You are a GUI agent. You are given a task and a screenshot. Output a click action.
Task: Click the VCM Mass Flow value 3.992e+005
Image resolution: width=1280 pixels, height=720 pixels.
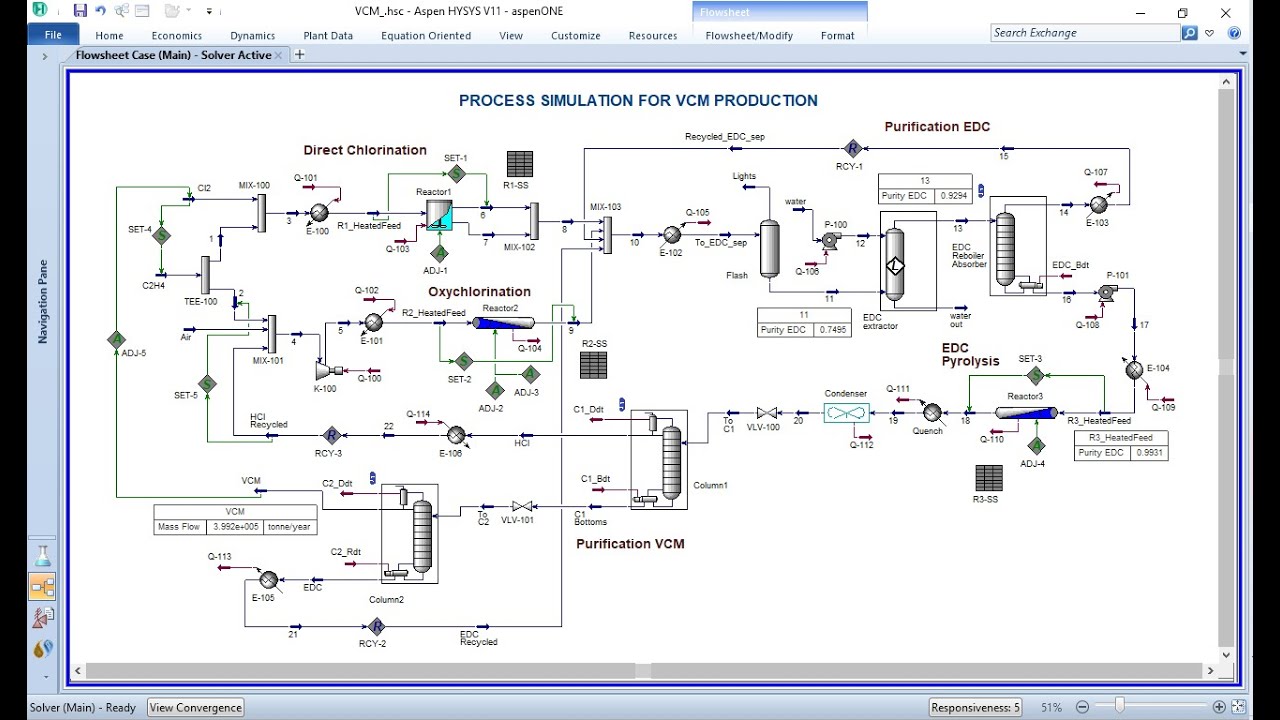pos(234,526)
